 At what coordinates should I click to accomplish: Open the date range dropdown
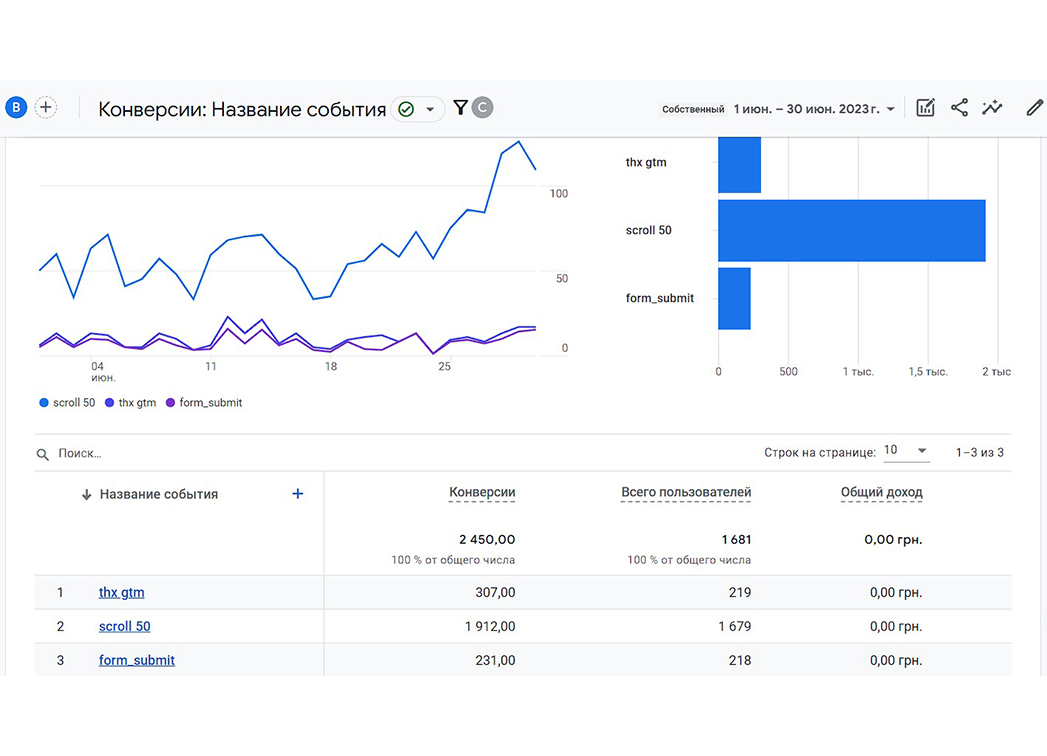click(814, 109)
